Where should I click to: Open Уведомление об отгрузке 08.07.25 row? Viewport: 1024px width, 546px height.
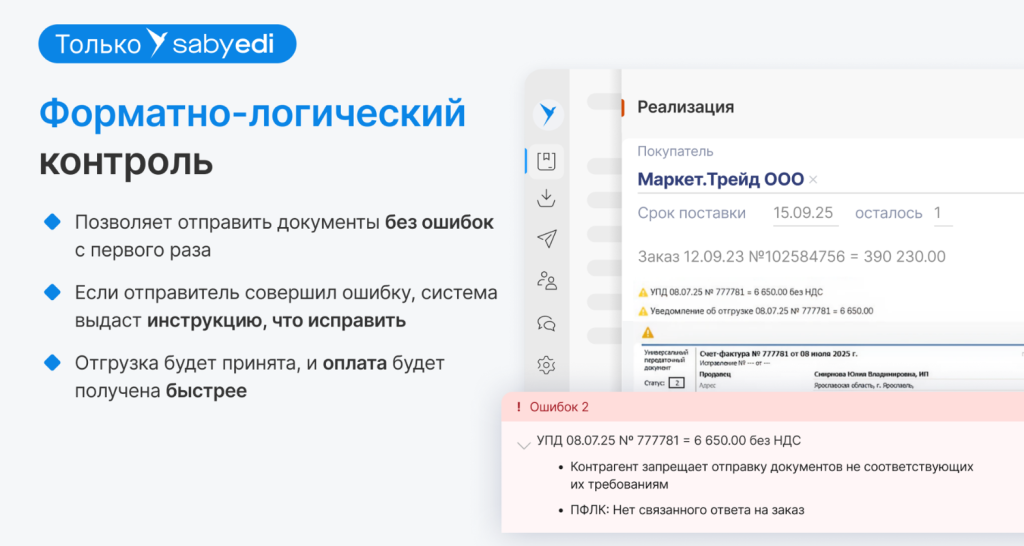click(x=761, y=312)
